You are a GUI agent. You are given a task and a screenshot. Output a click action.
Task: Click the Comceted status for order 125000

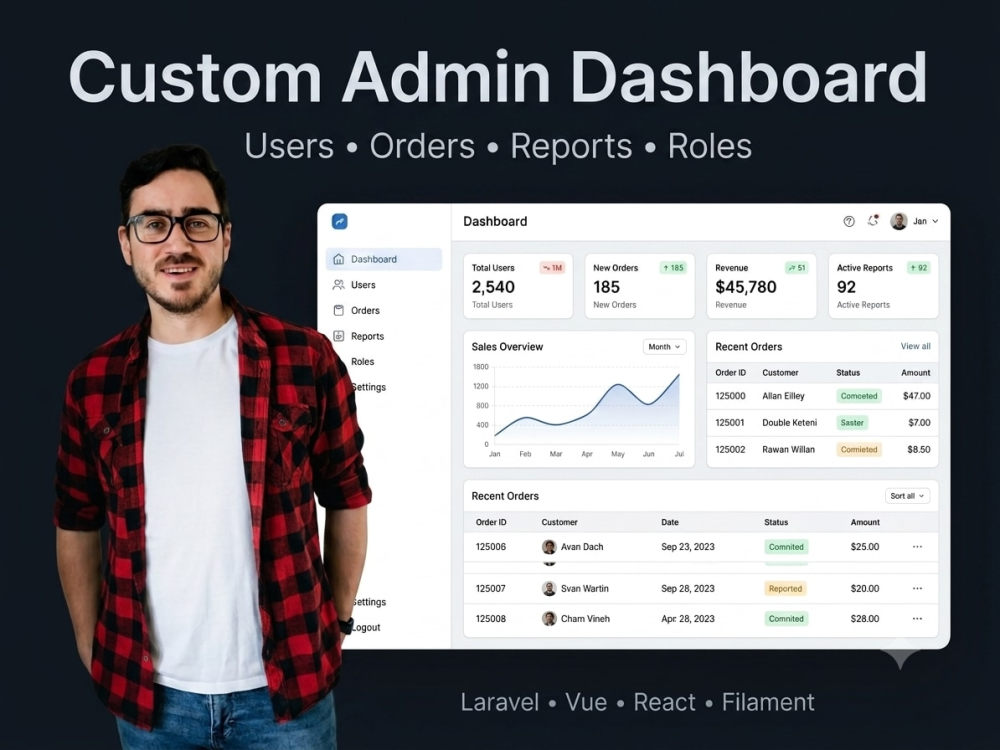coord(859,396)
